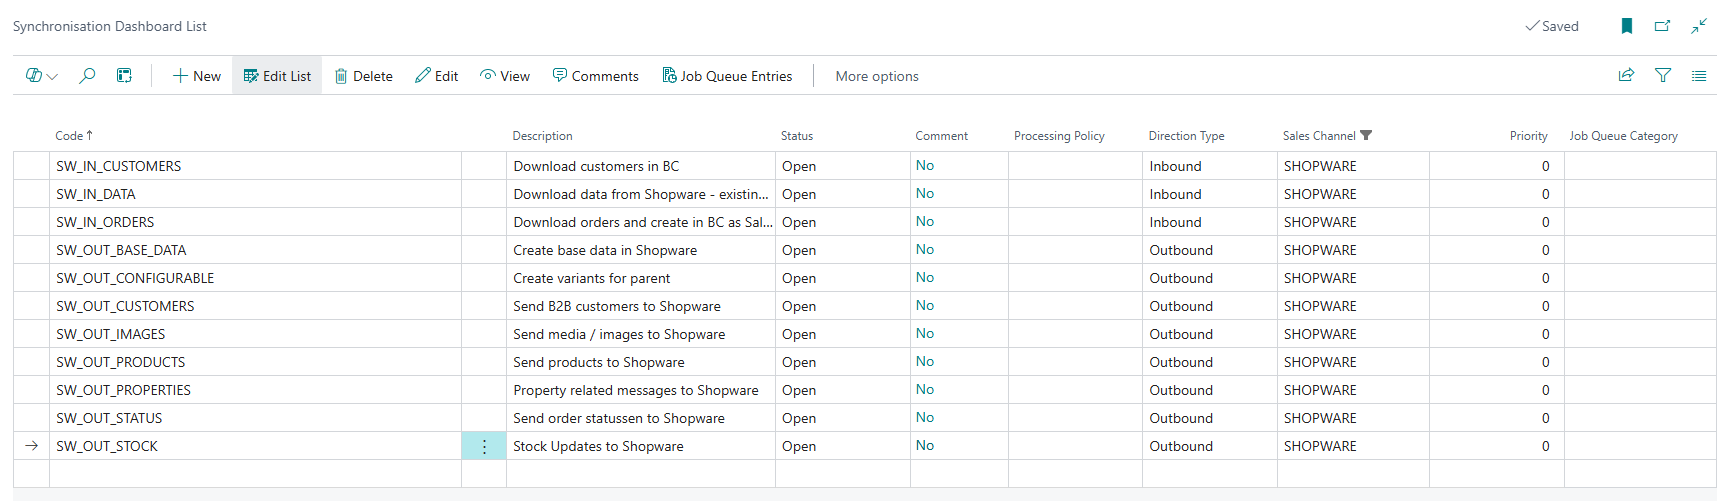Viewport: 1736px width, 501px height.
Task: Select the SW_OUT_IMAGES code cell
Action: coord(255,334)
